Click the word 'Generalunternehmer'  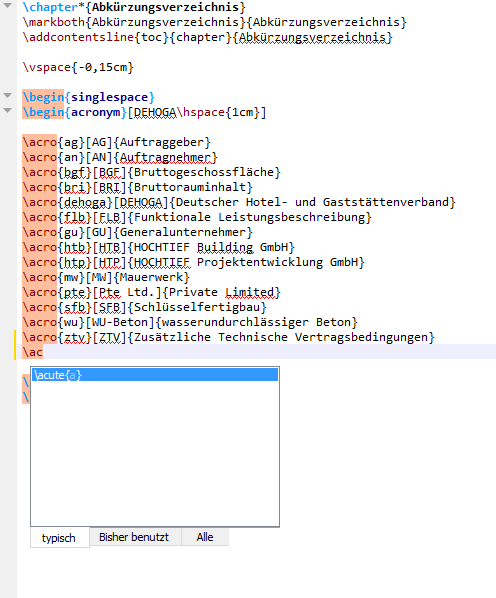coord(183,232)
